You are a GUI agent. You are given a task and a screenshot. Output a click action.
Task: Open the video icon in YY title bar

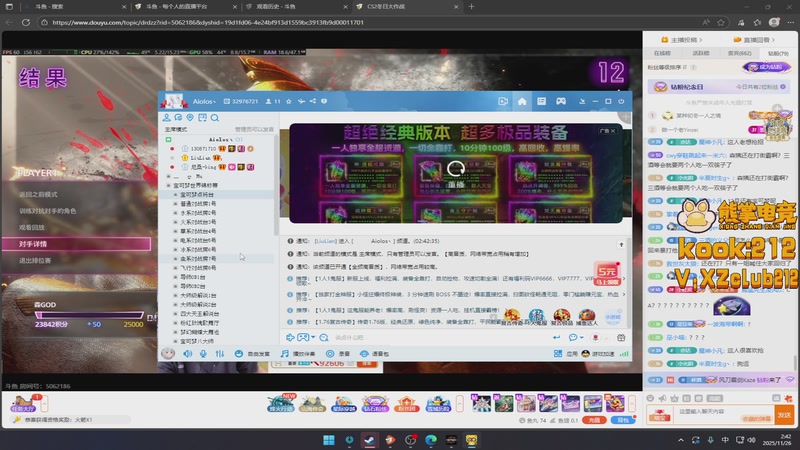[503, 102]
